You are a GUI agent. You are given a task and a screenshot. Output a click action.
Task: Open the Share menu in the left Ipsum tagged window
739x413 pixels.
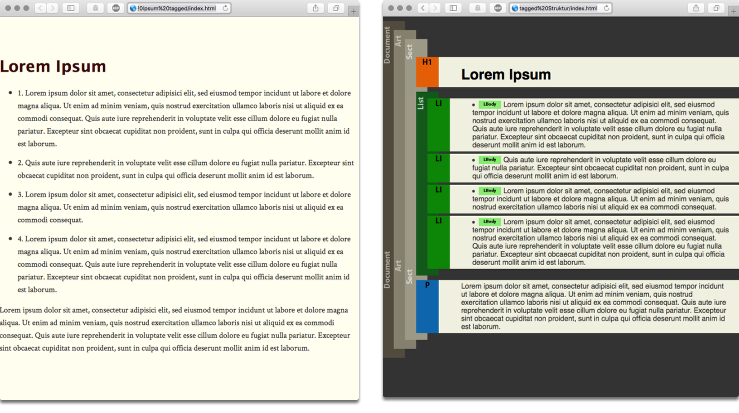point(315,8)
